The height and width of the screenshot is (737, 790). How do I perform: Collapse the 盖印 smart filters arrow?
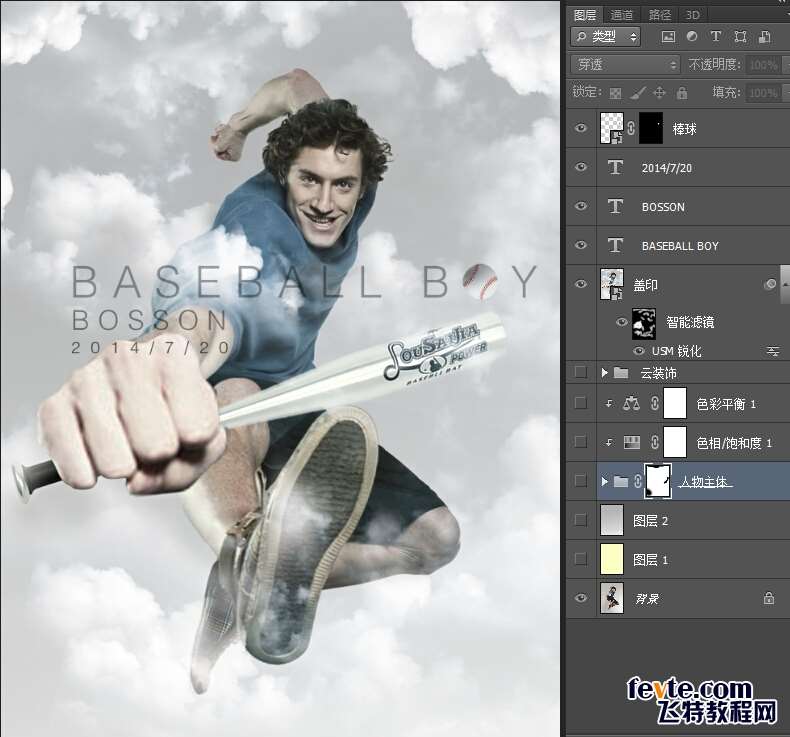coord(785,285)
